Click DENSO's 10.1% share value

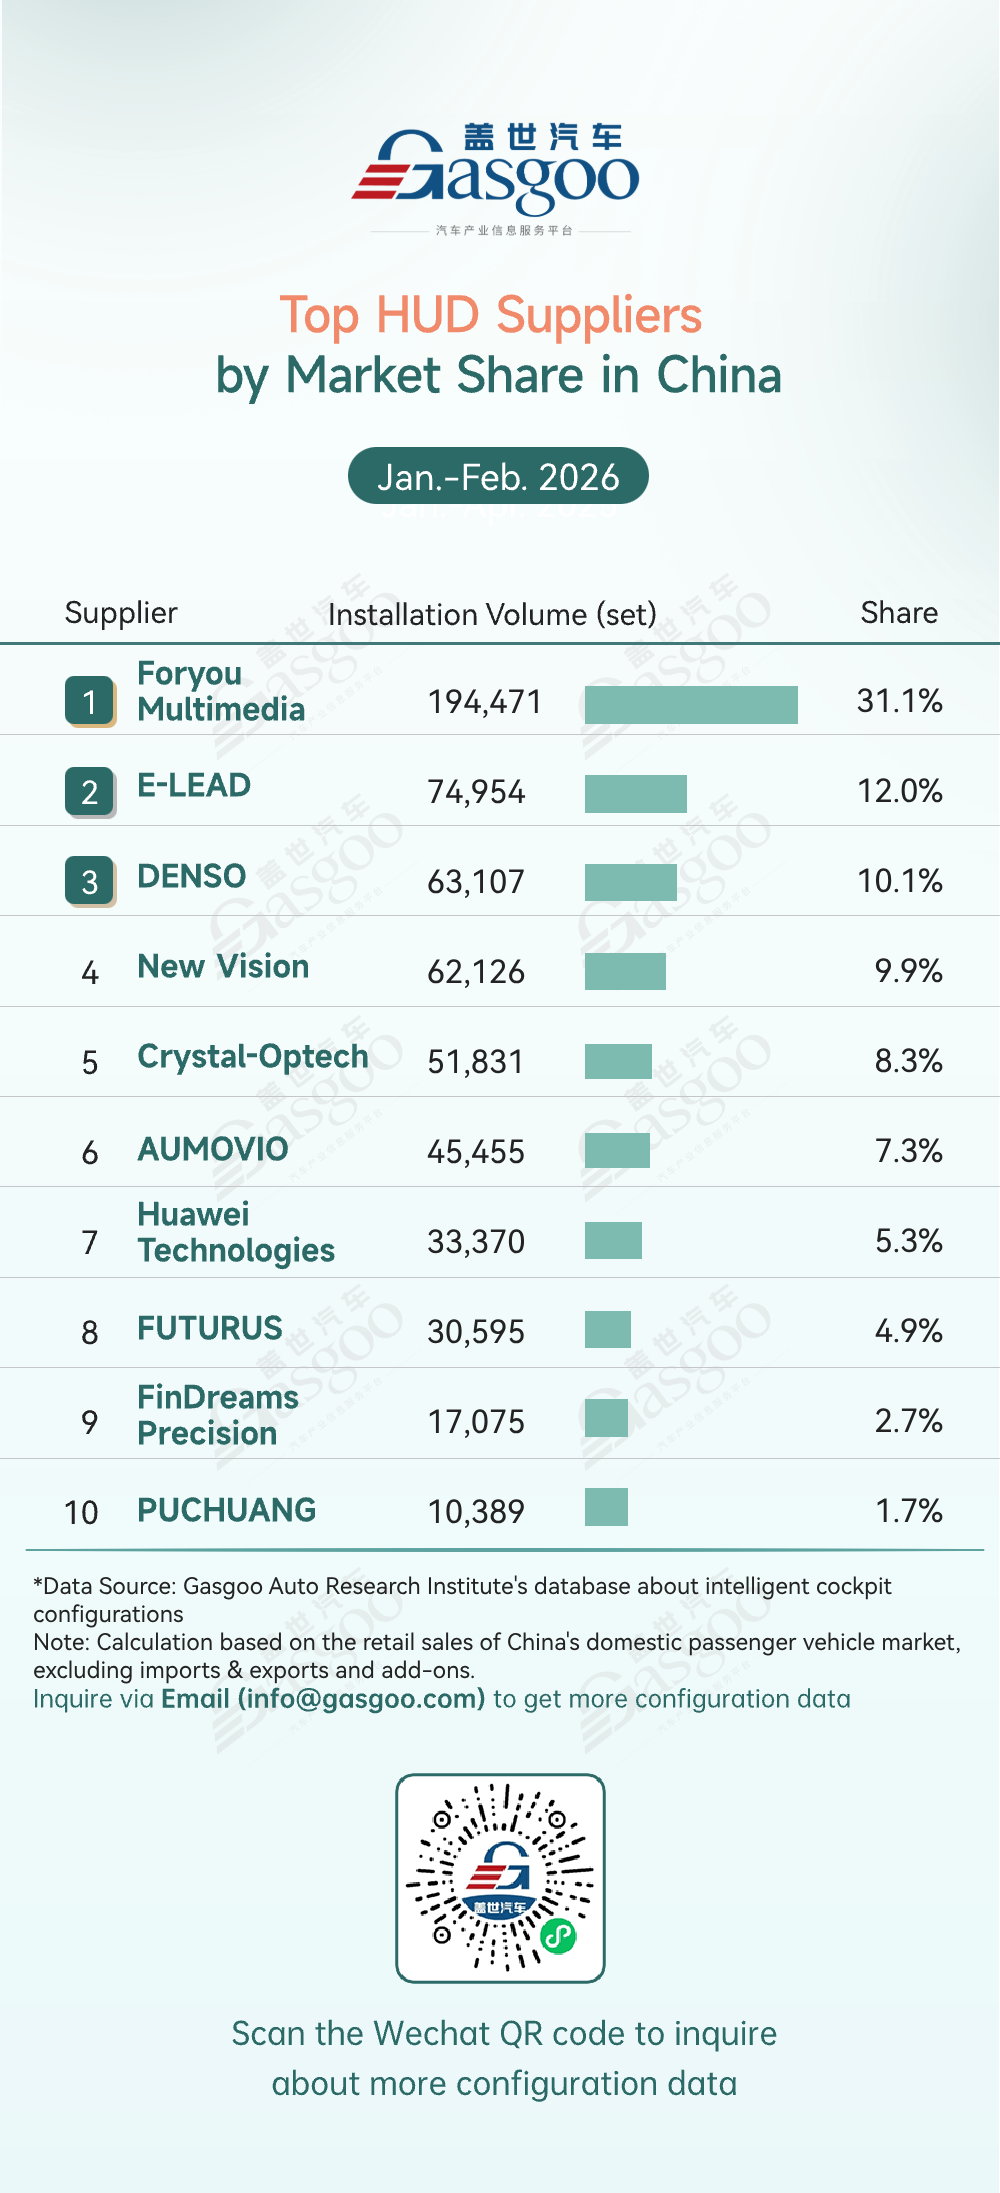click(x=900, y=881)
